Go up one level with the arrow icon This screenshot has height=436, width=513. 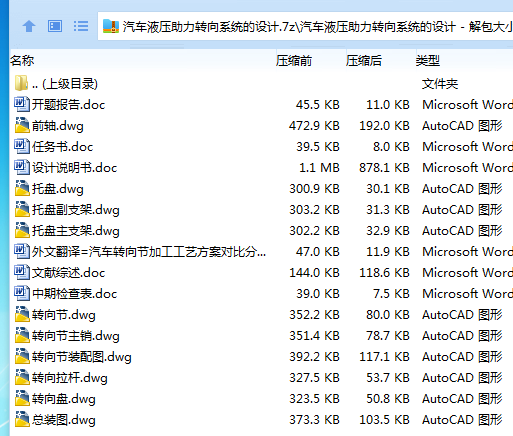point(29,26)
